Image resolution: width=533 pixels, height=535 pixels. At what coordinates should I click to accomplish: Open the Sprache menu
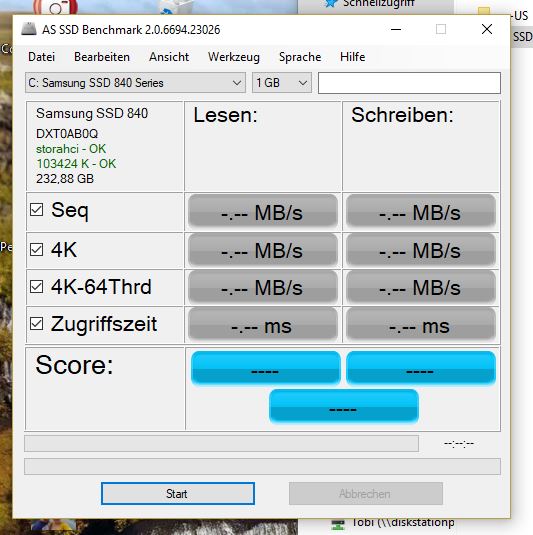300,57
